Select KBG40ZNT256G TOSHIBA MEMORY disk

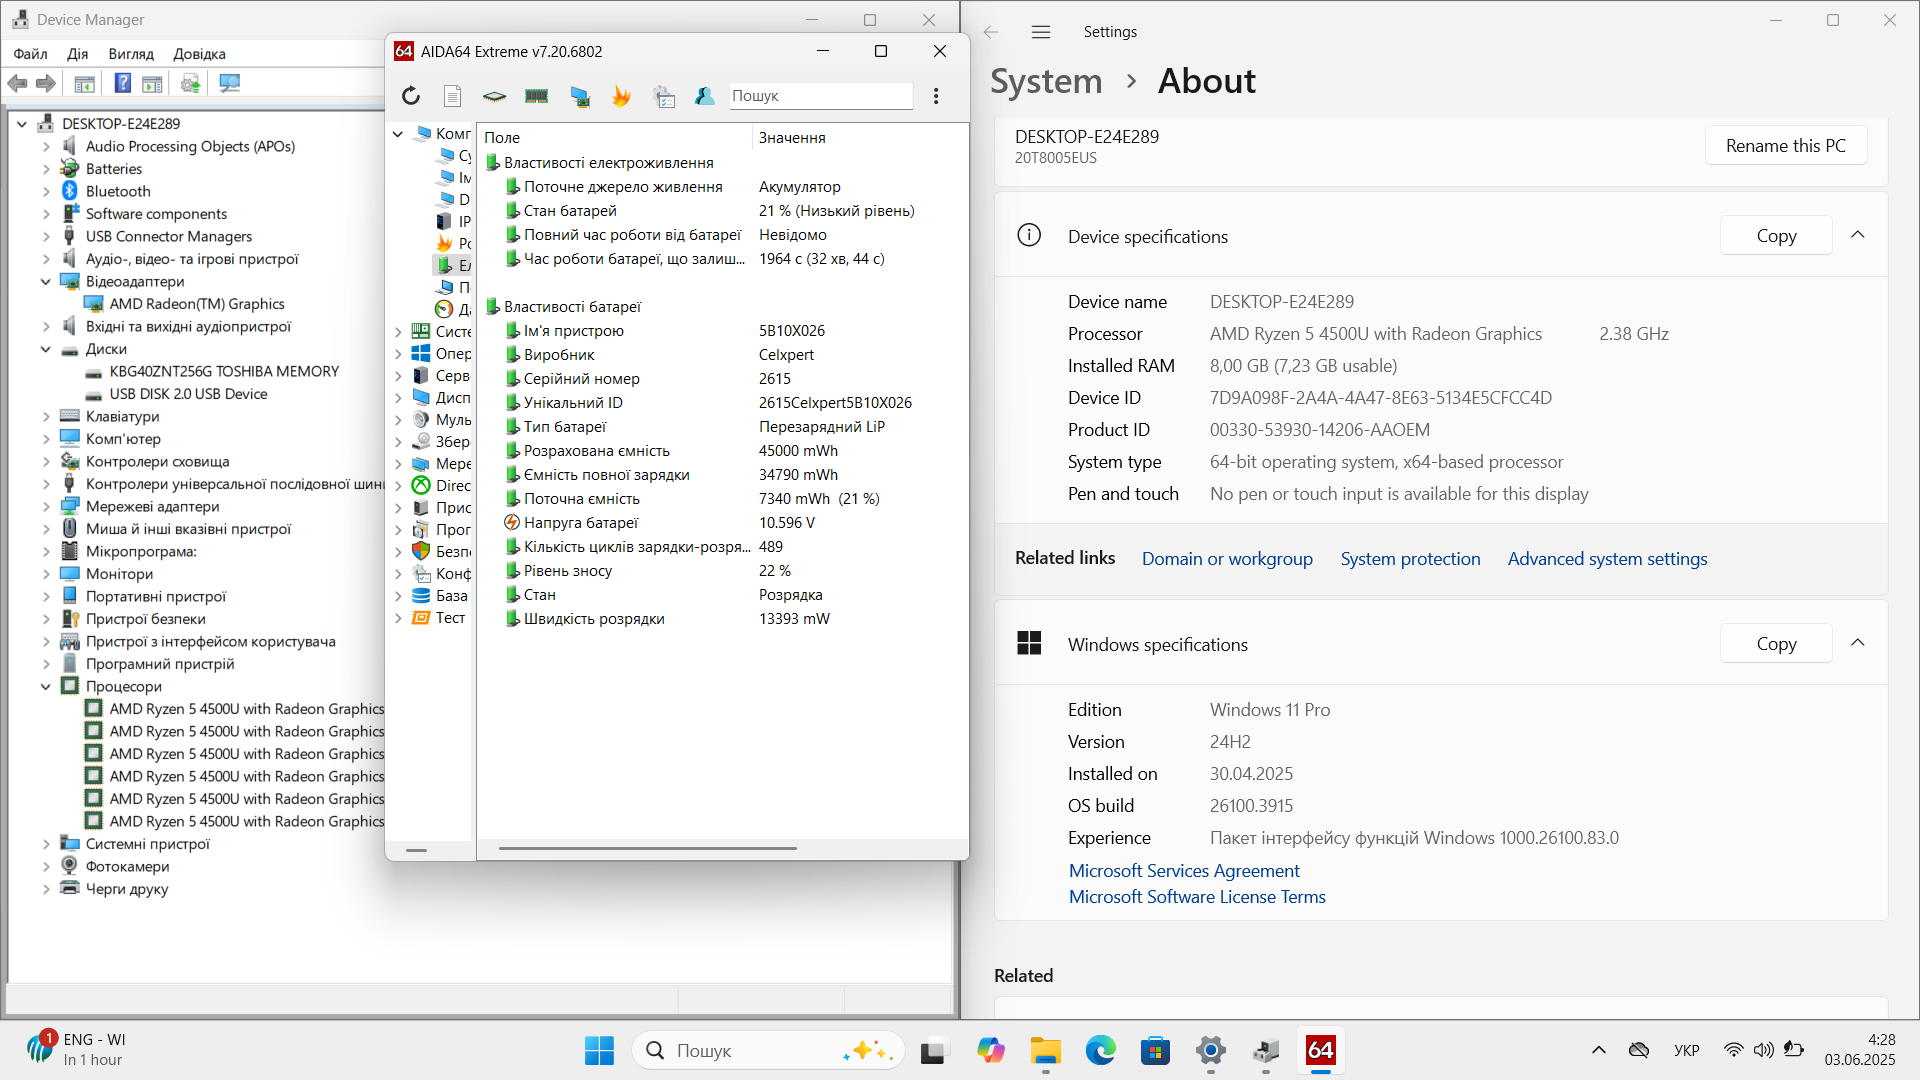click(x=224, y=371)
